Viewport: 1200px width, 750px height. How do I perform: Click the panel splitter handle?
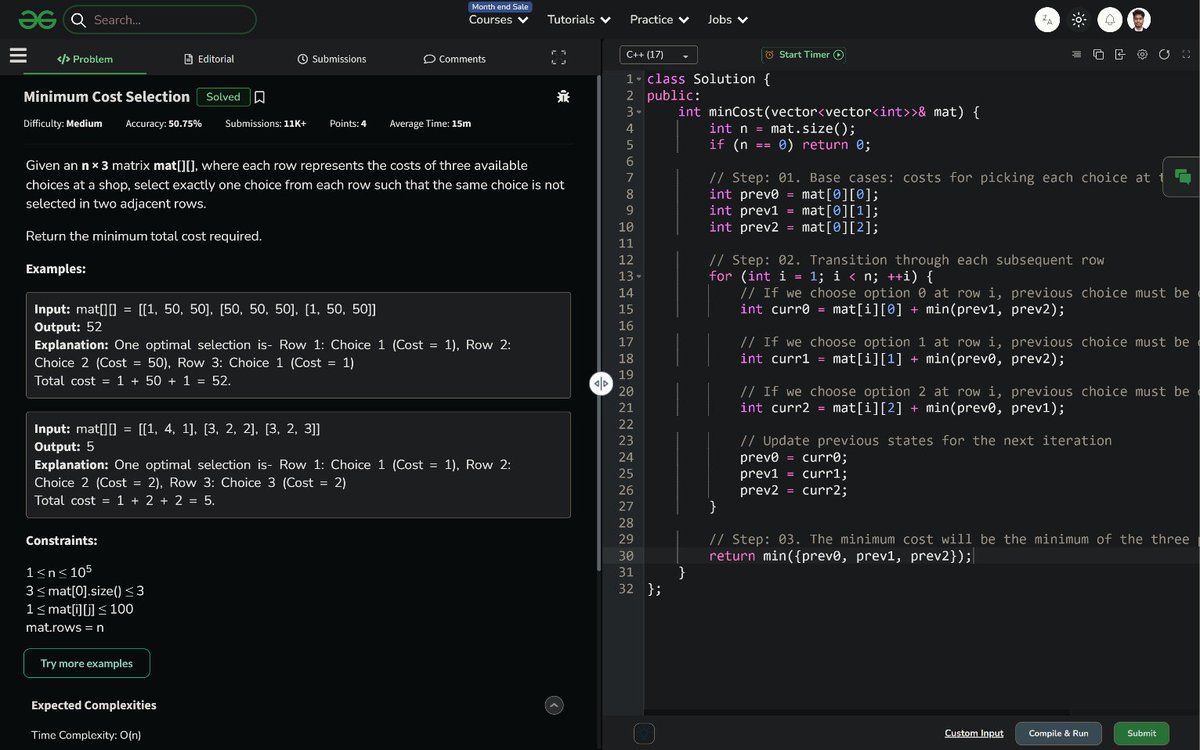pyautogui.click(x=601, y=384)
